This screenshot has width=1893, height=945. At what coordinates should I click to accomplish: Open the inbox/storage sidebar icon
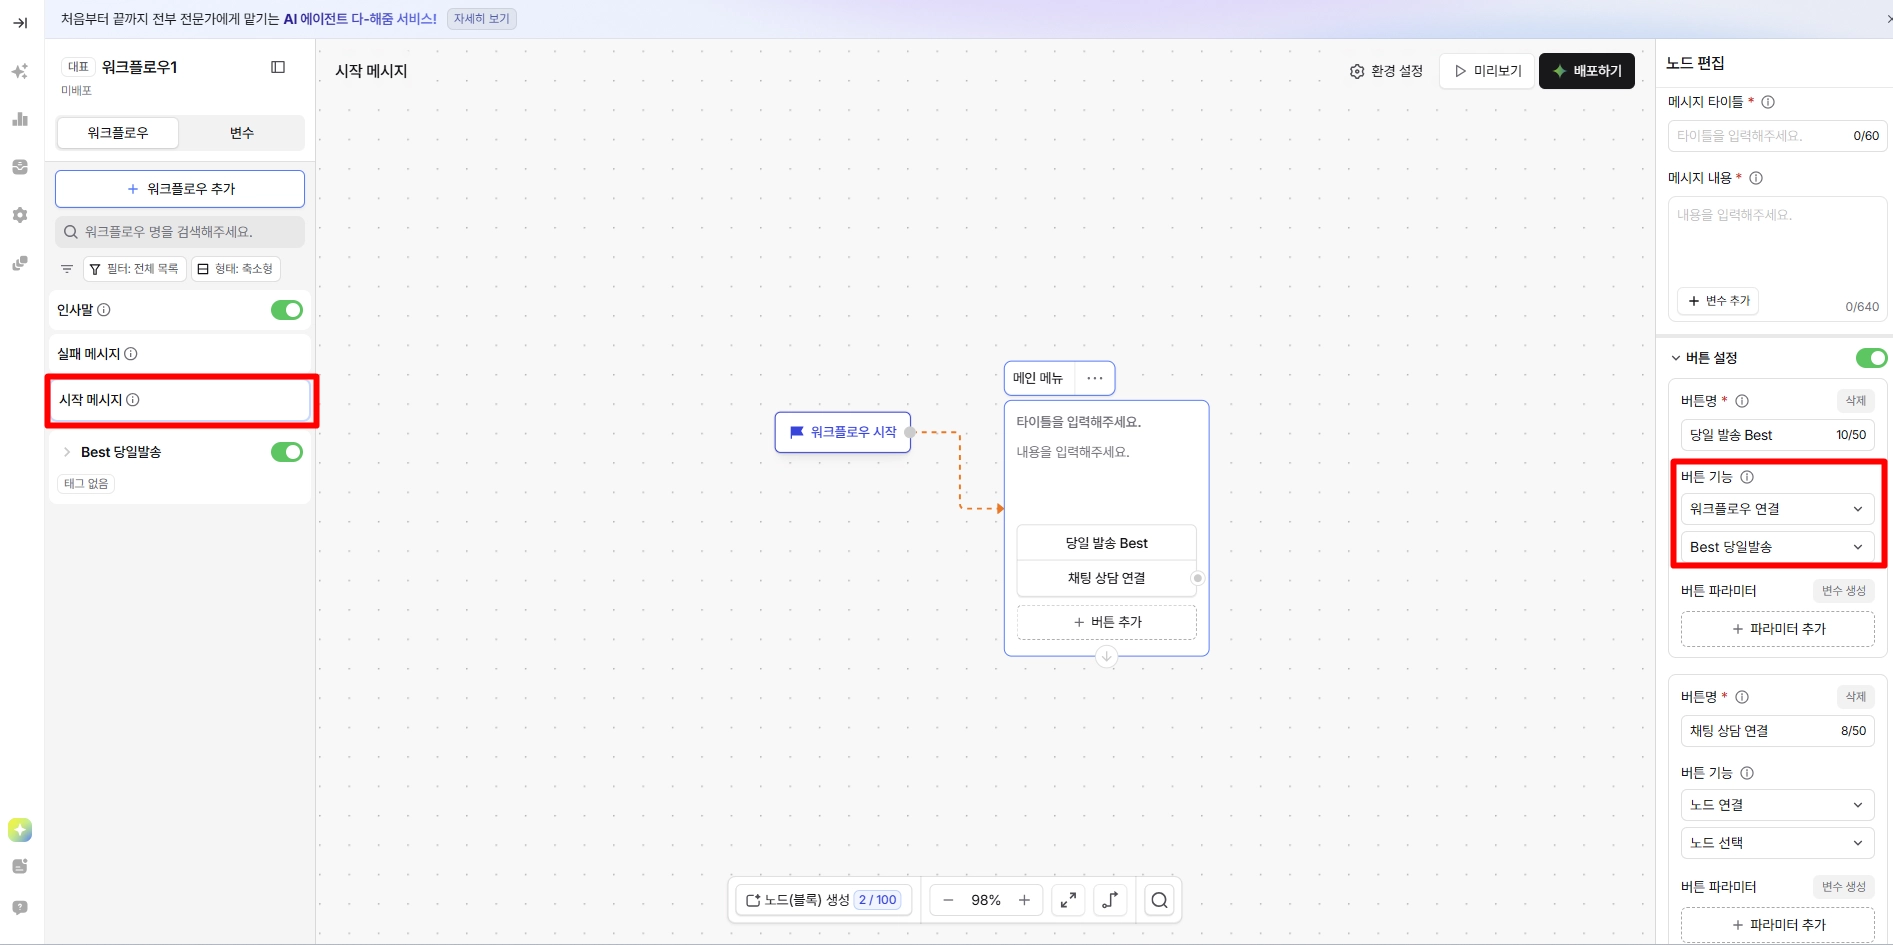(20, 167)
